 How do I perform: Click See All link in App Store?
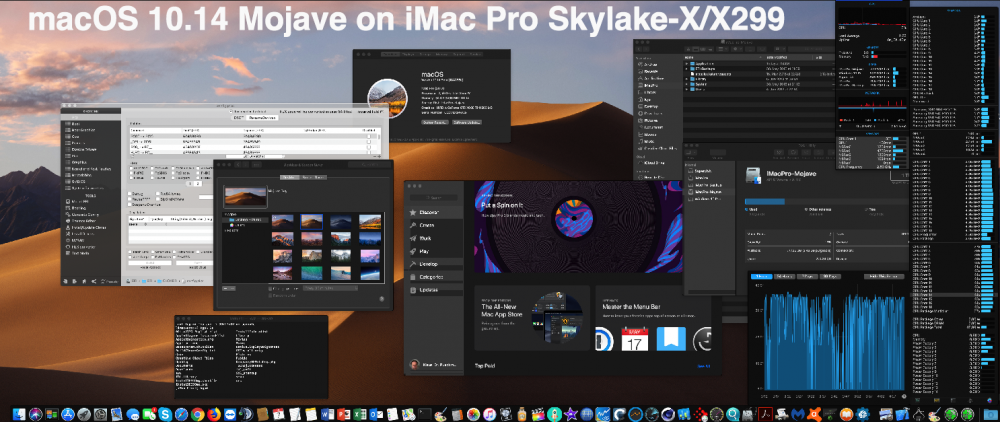coord(703,366)
